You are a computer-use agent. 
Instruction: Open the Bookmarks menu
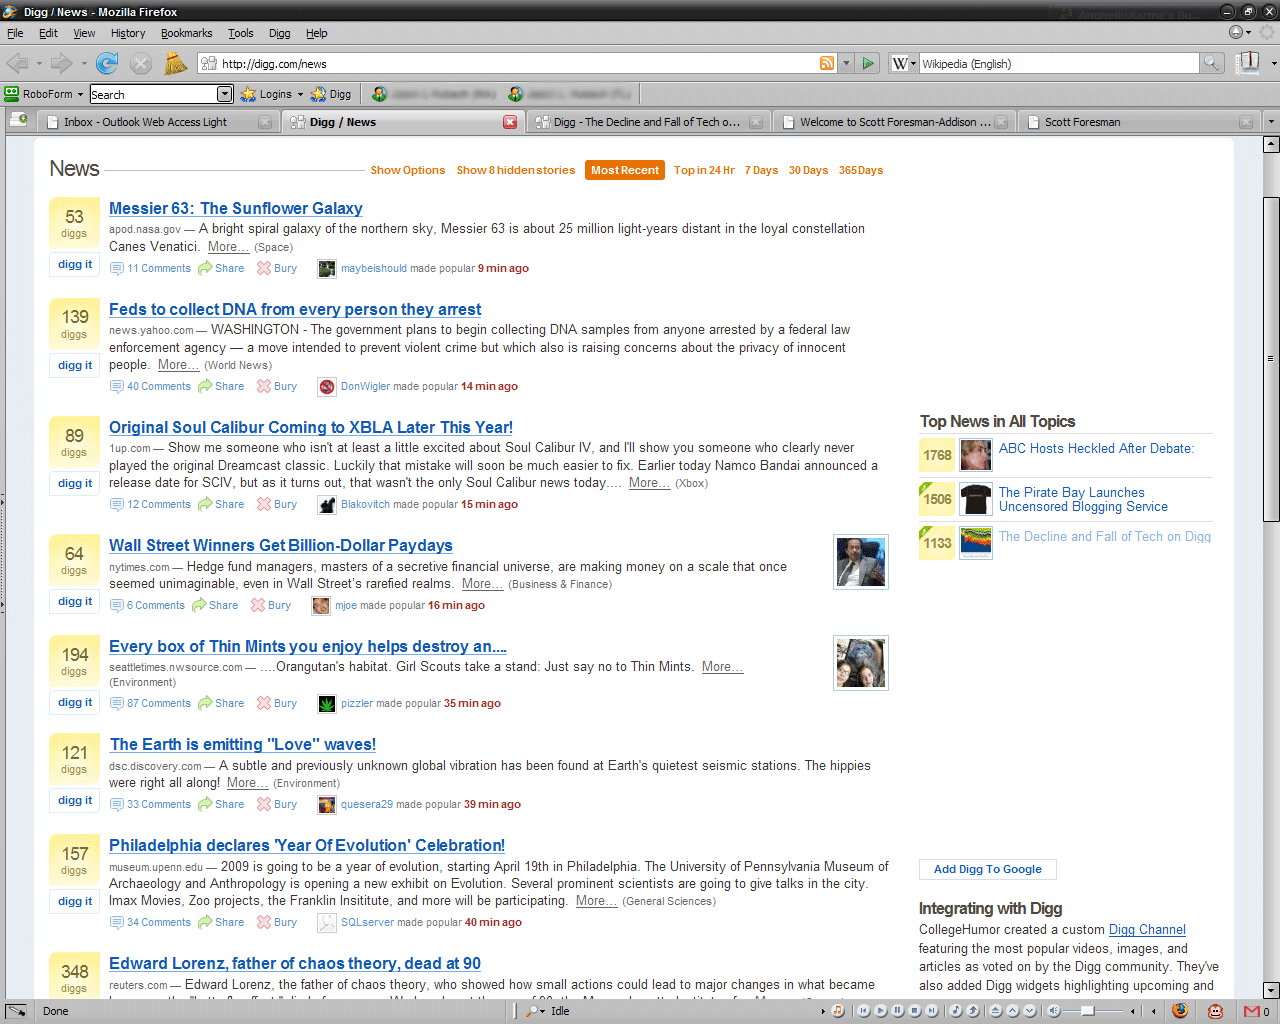point(186,33)
